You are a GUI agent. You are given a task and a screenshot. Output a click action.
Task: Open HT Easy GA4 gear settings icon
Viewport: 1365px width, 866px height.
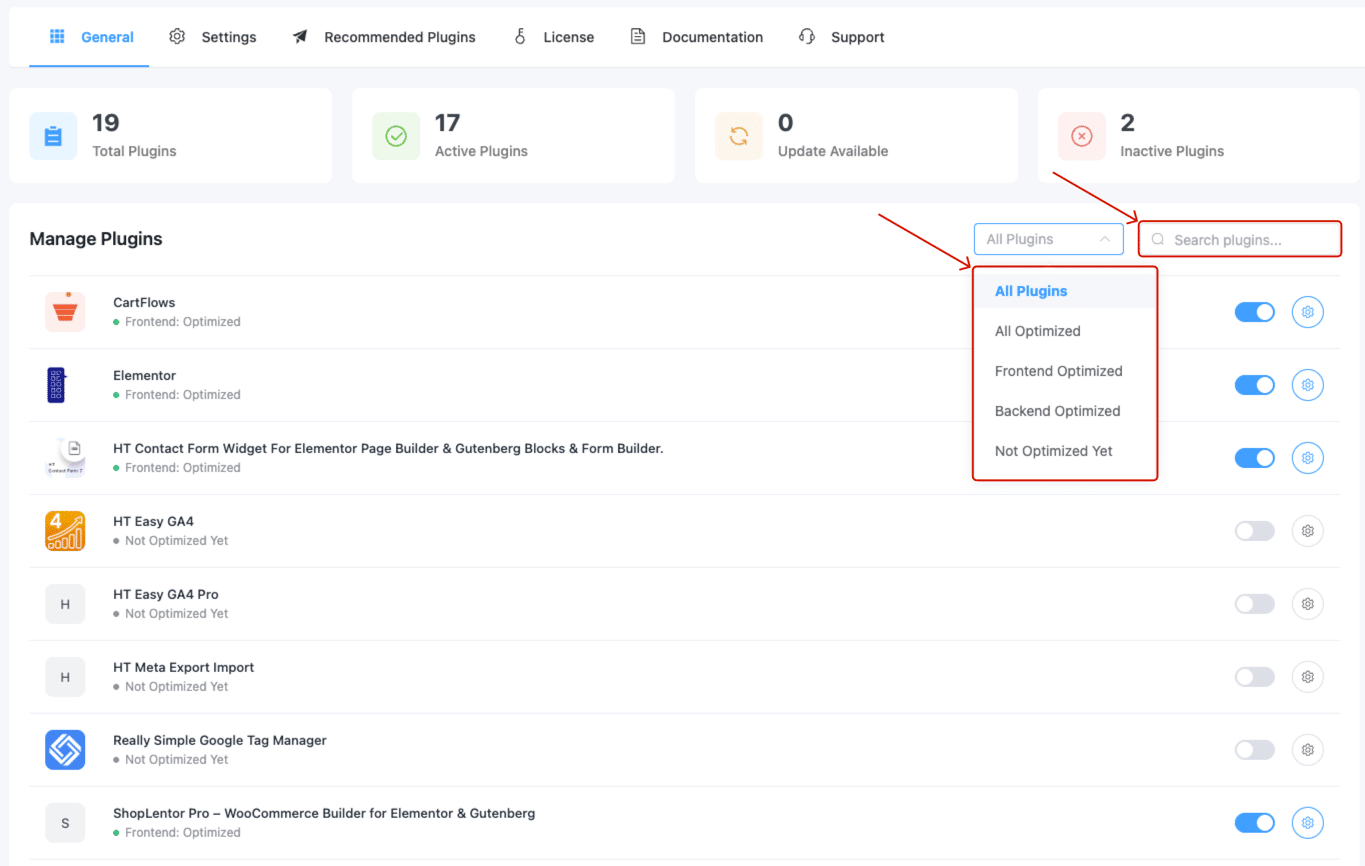coord(1307,531)
